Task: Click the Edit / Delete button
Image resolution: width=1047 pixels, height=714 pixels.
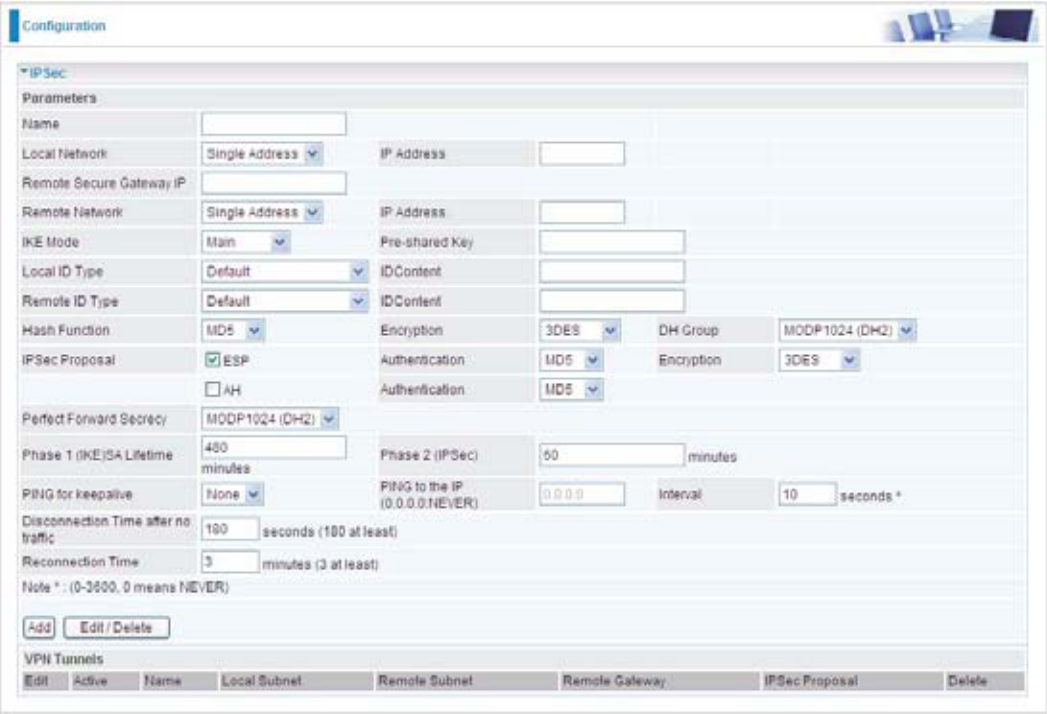Action: point(116,628)
